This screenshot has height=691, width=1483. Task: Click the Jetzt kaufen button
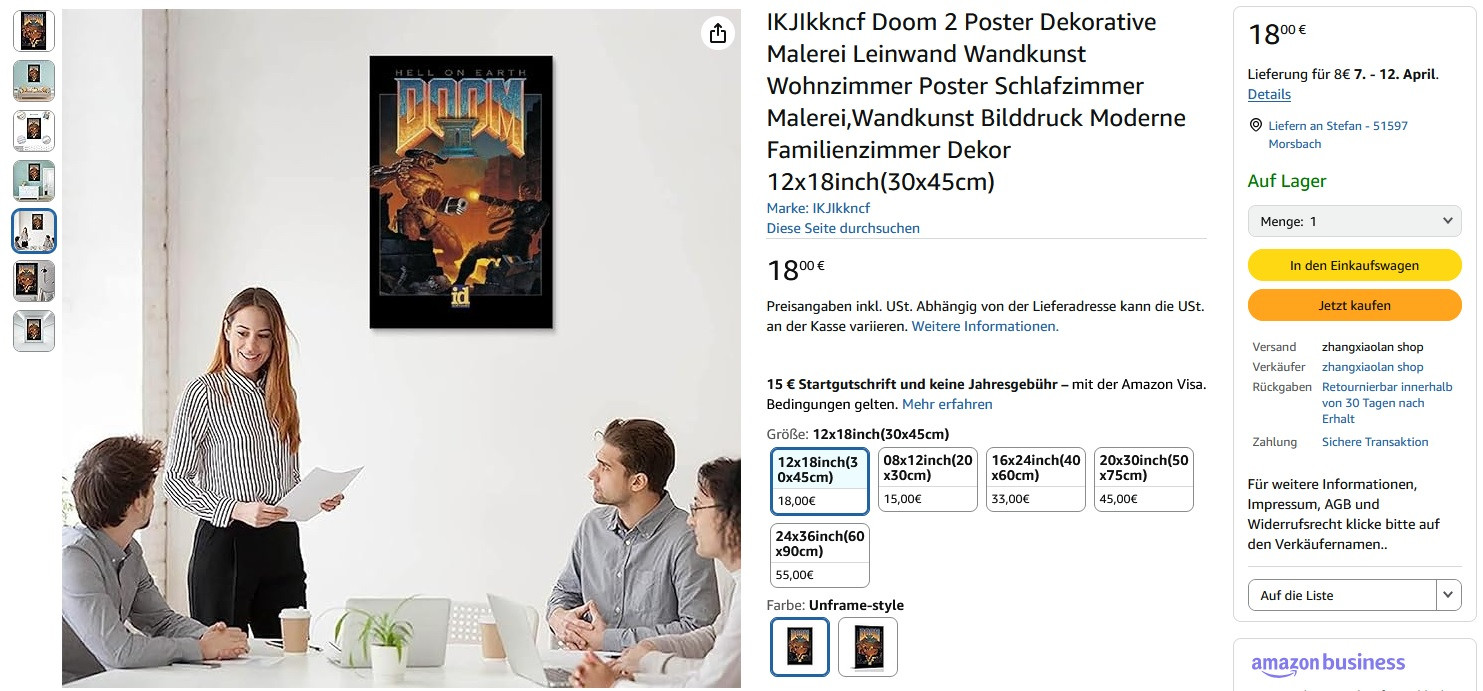click(x=1355, y=305)
